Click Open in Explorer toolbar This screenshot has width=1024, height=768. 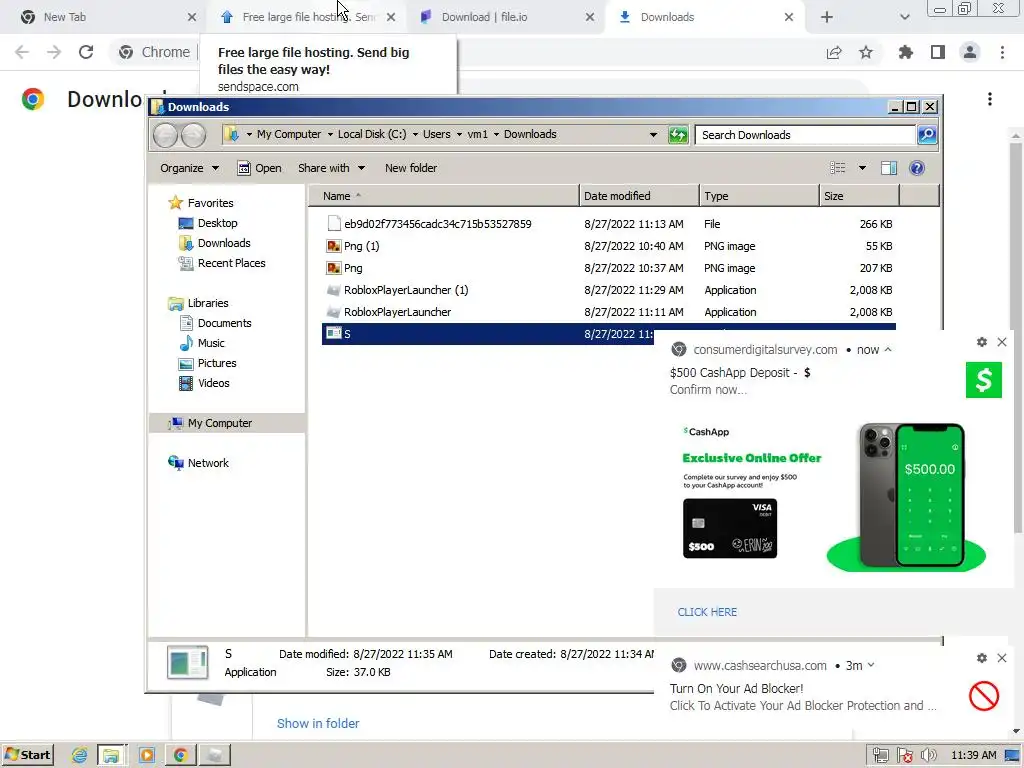point(259,168)
